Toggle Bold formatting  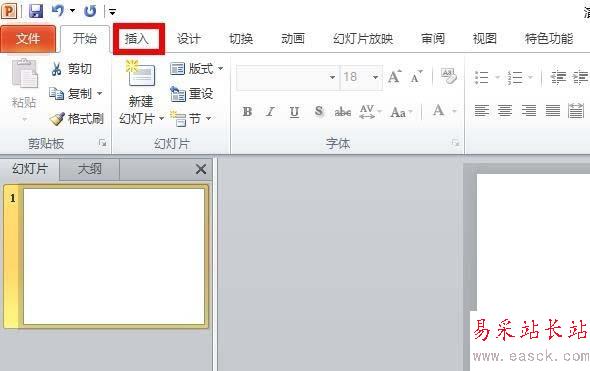coord(247,112)
